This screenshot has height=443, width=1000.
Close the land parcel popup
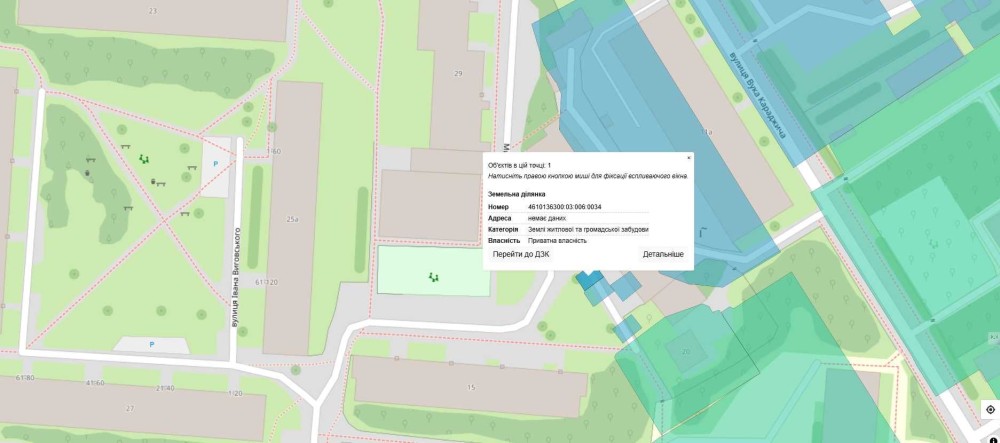coord(688,158)
